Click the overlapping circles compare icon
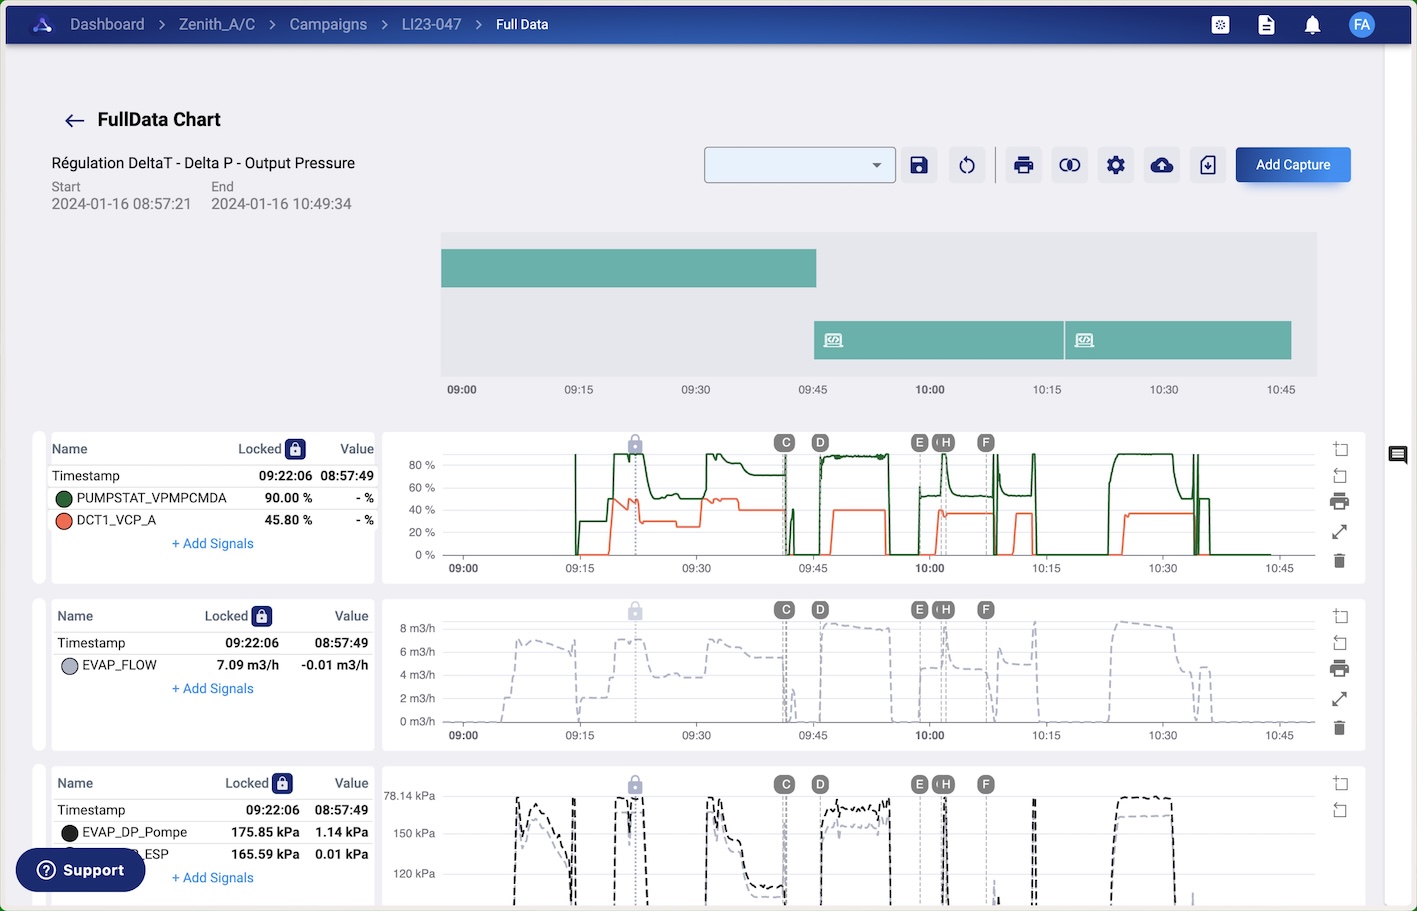 tap(1070, 165)
